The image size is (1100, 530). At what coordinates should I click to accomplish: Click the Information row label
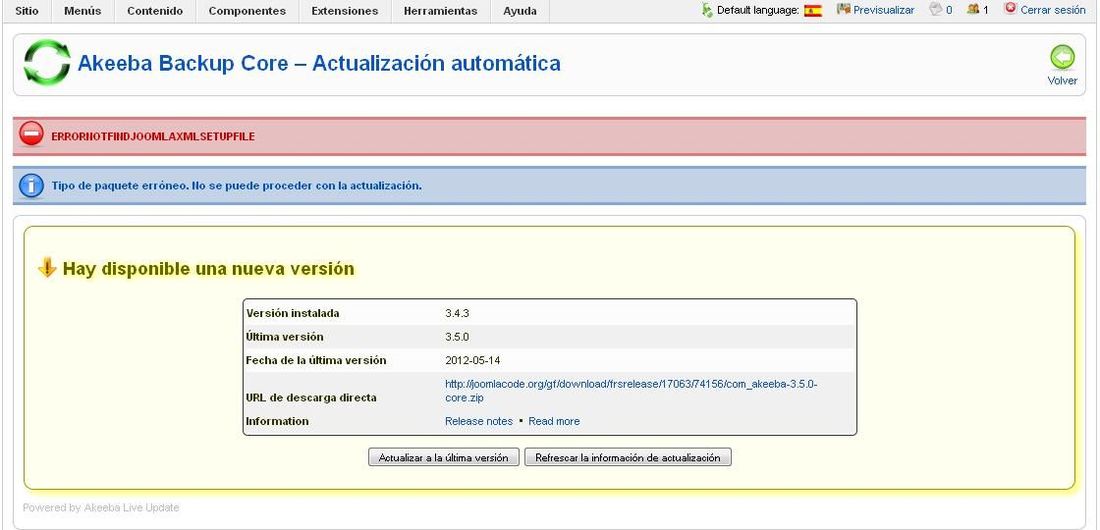277,421
